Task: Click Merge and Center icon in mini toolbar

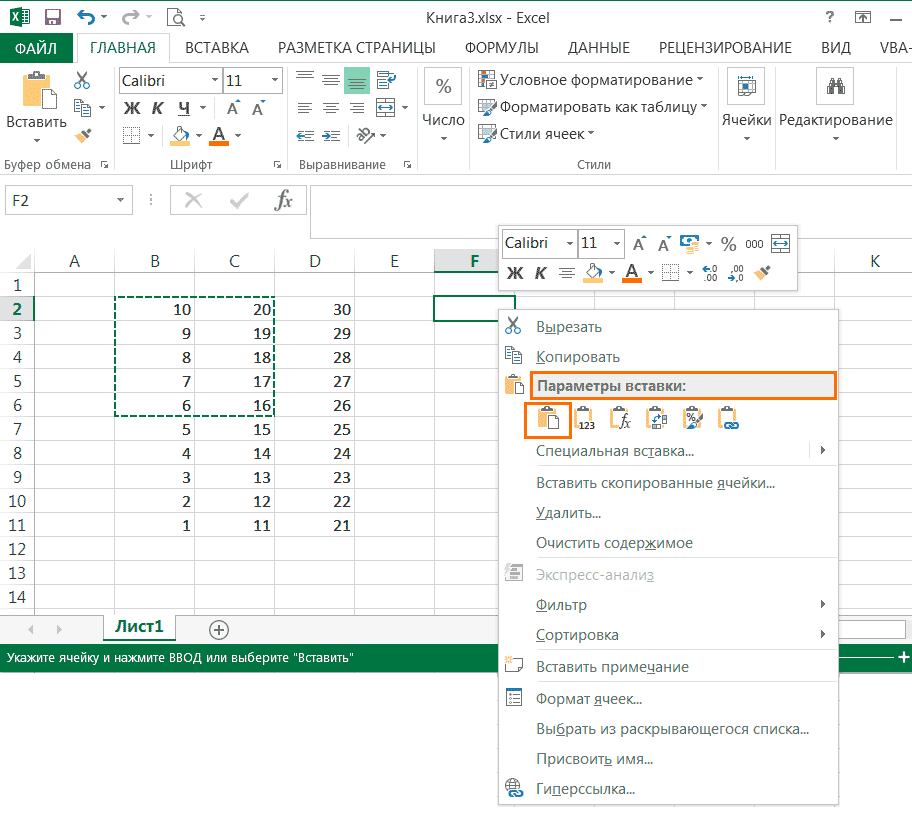Action: coord(781,243)
